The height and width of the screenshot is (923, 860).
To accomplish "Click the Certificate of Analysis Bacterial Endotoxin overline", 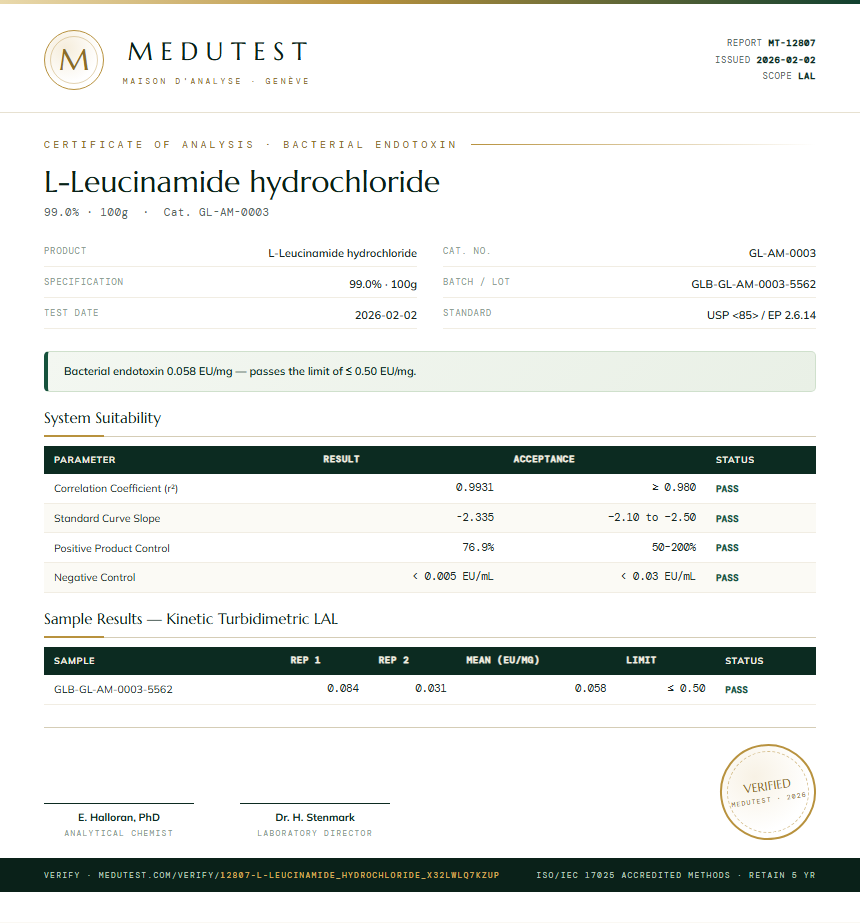I will pyautogui.click(x=250, y=145).
